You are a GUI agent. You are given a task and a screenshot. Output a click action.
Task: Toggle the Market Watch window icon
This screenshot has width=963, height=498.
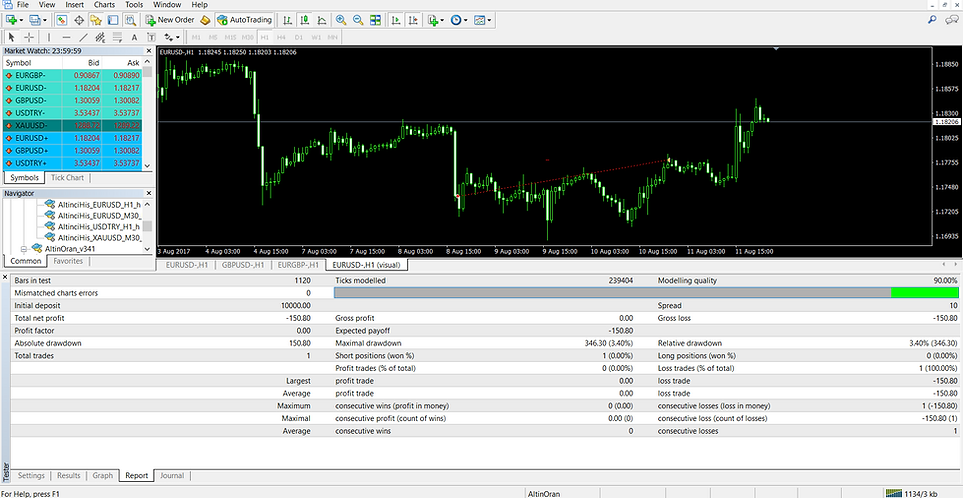click(61, 20)
